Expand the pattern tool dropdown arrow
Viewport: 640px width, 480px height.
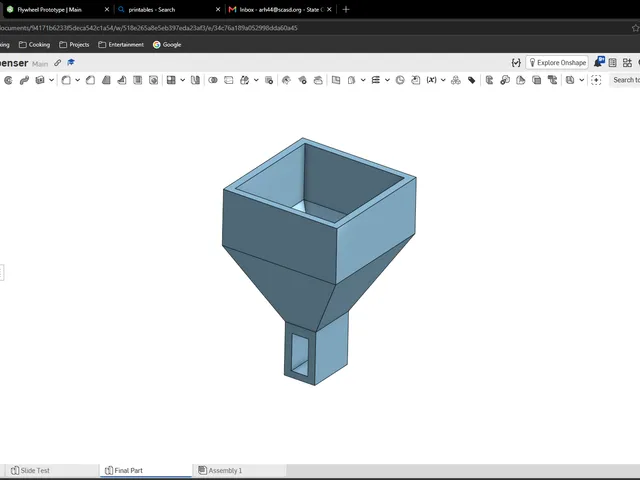(x=182, y=80)
